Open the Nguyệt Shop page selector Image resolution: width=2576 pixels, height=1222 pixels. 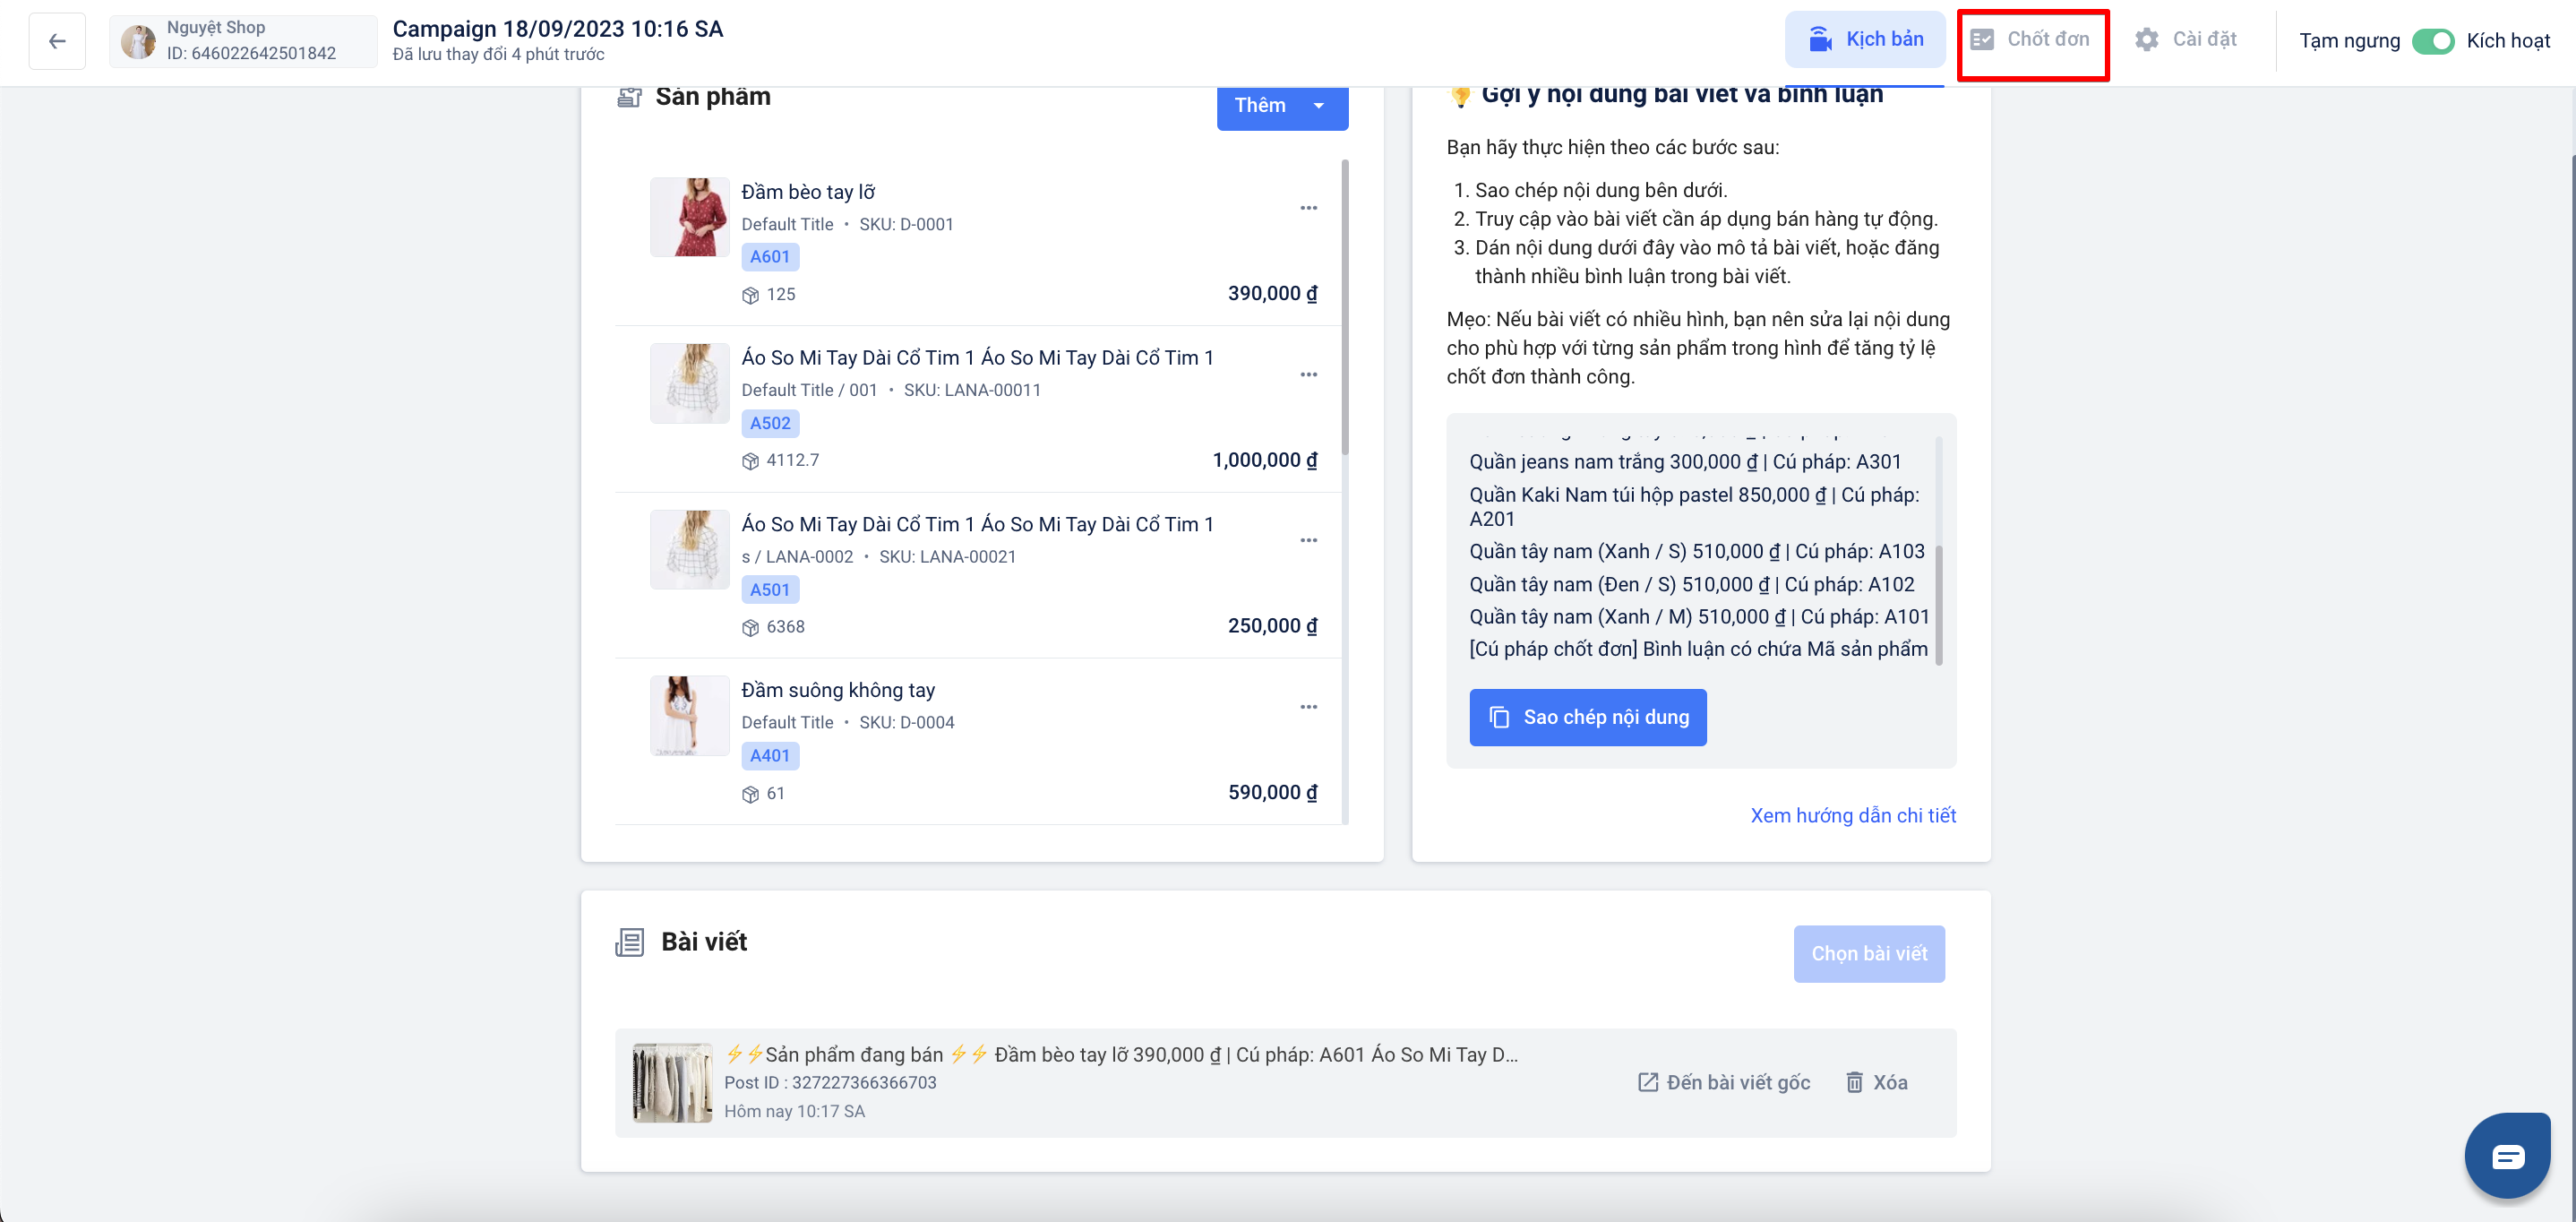(x=243, y=41)
